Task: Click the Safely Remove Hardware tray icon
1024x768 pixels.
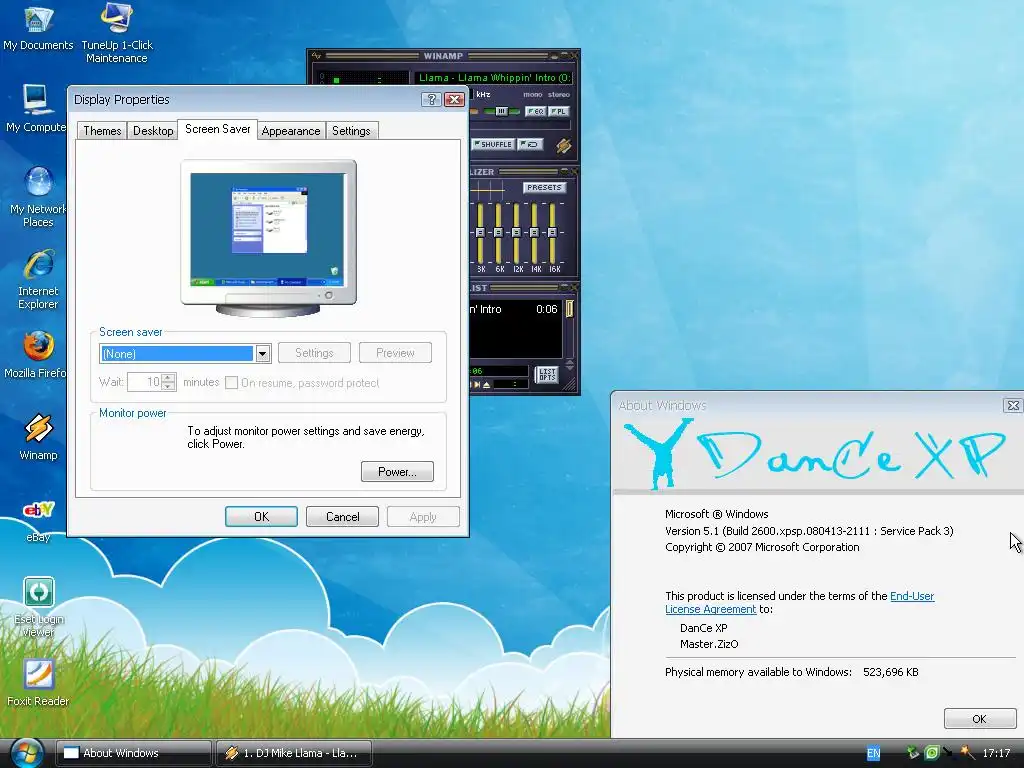Action: (x=913, y=752)
